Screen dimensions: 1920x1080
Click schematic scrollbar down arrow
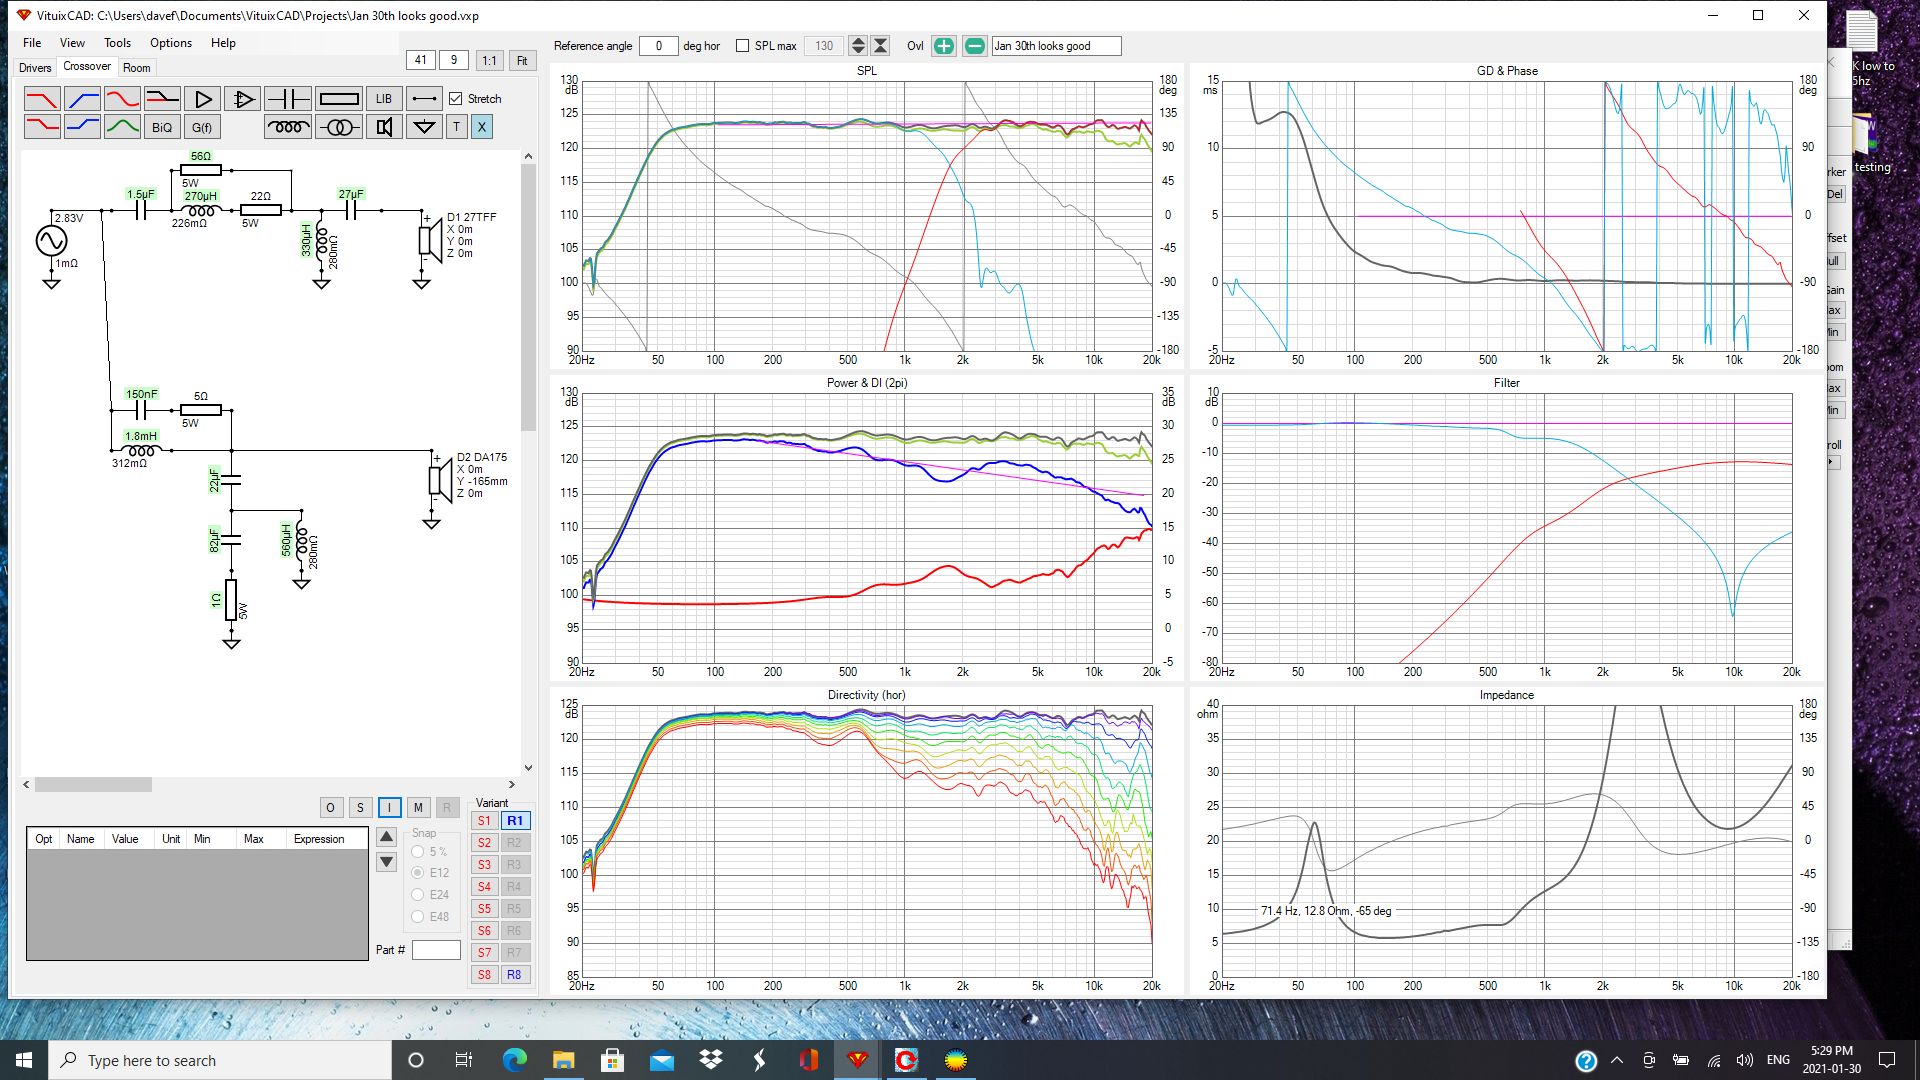528,768
